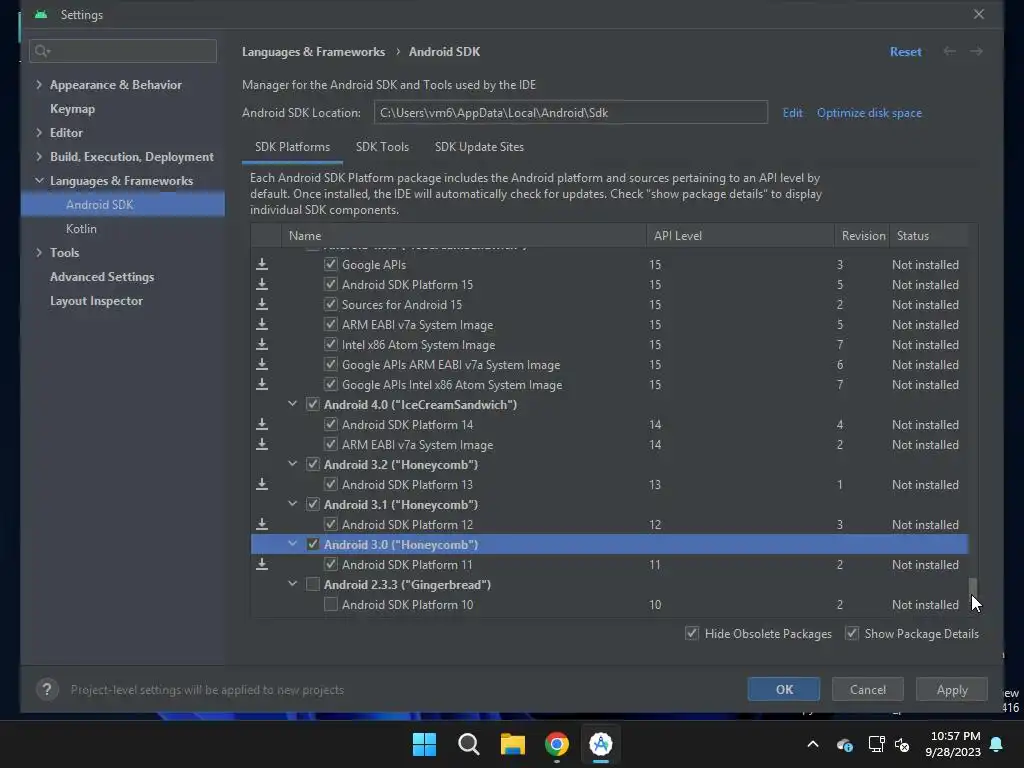This screenshot has width=1024, height=768.
Task: Click Android SDK Location path field
Action: (x=570, y=112)
